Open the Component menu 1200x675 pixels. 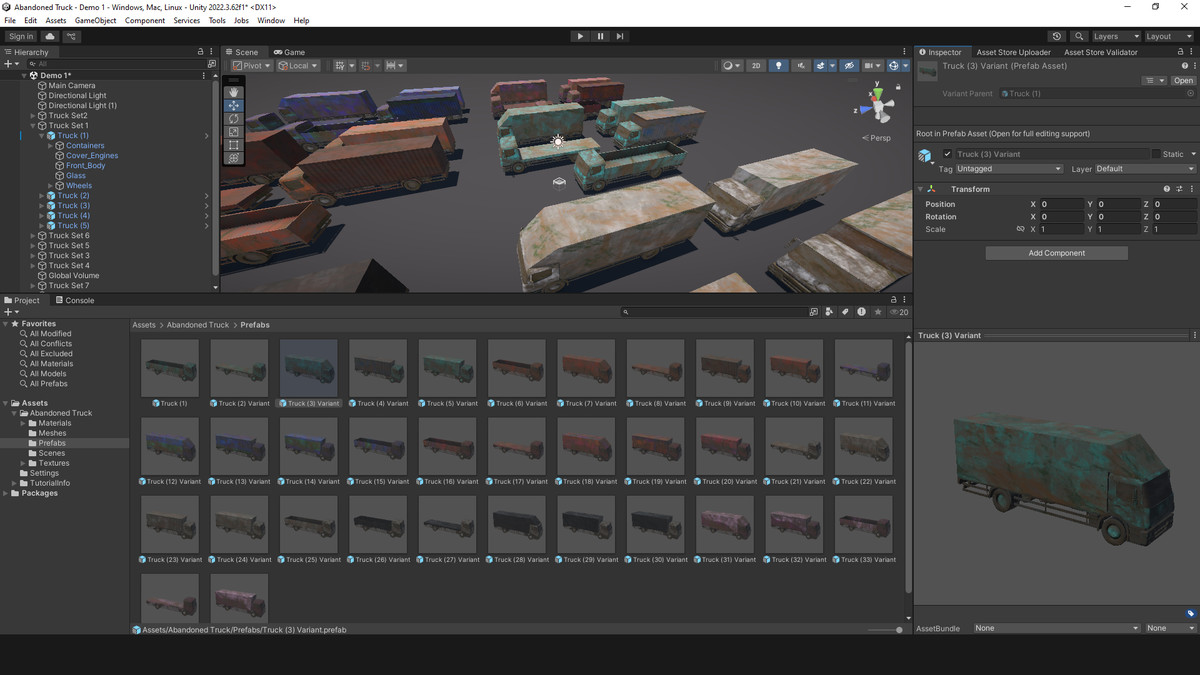(x=145, y=20)
